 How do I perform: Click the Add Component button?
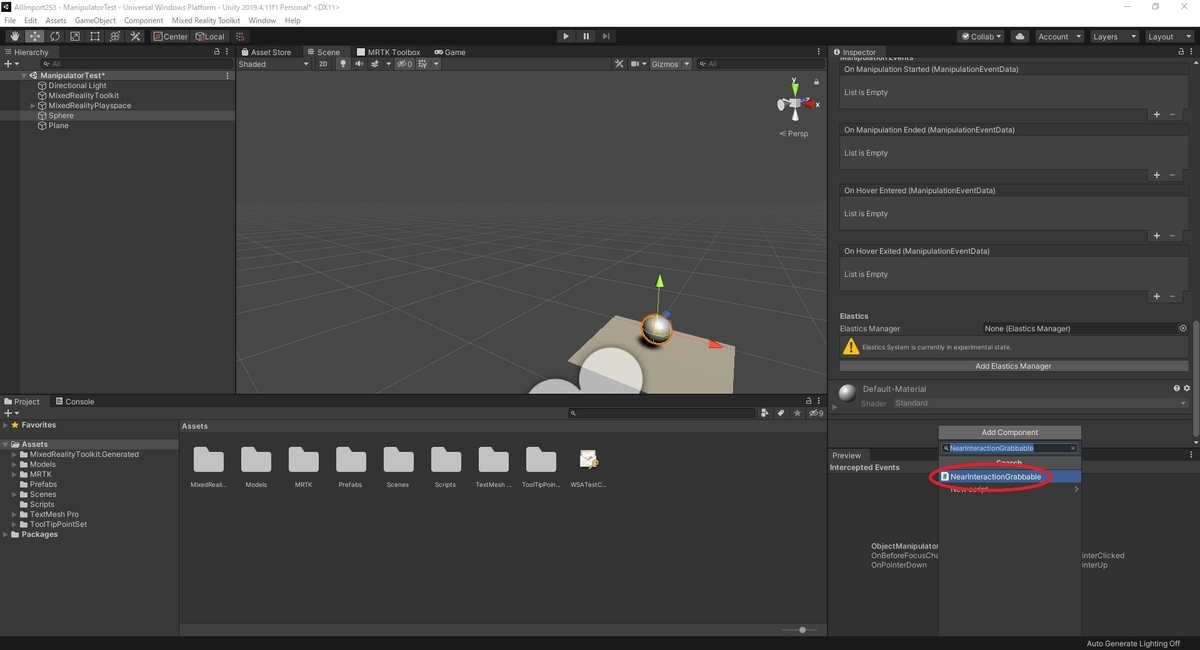click(1010, 432)
